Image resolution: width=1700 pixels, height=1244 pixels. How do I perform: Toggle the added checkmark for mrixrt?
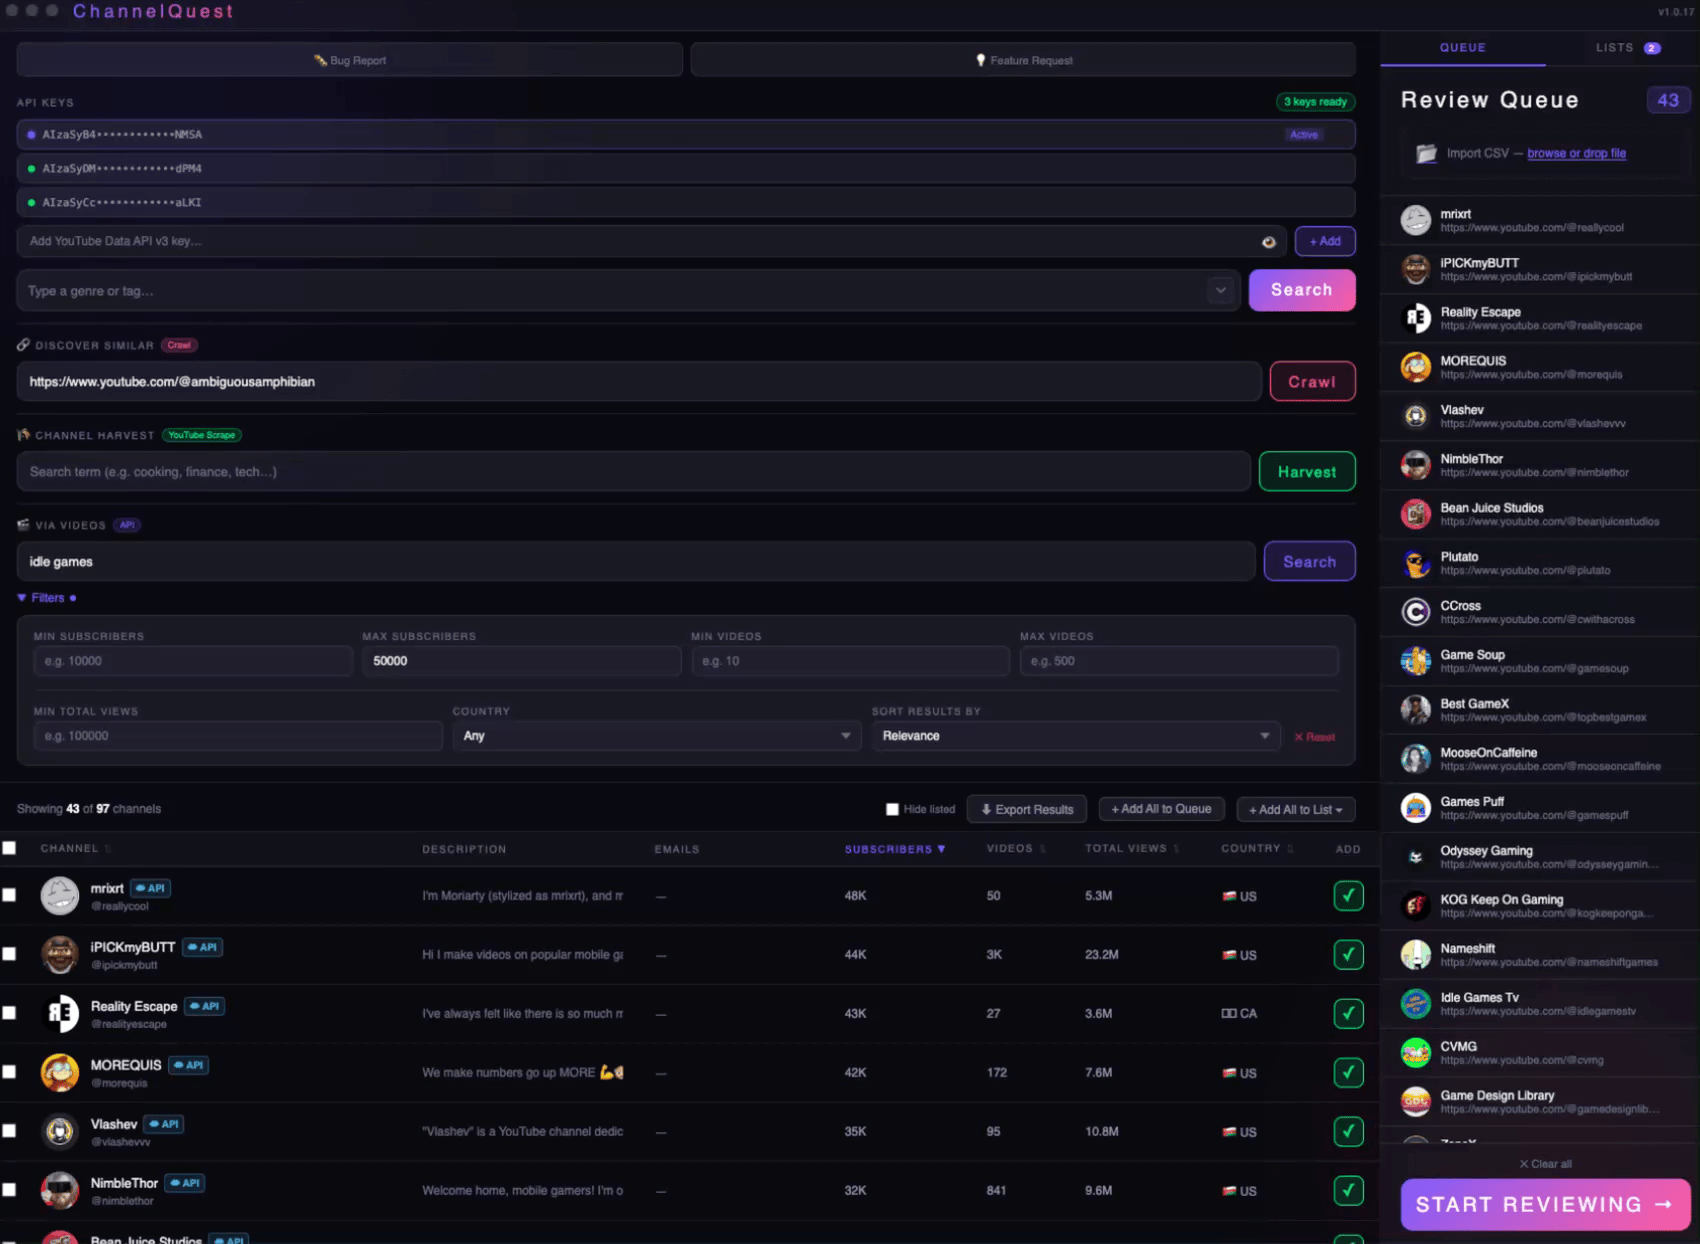tap(1348, 896)
